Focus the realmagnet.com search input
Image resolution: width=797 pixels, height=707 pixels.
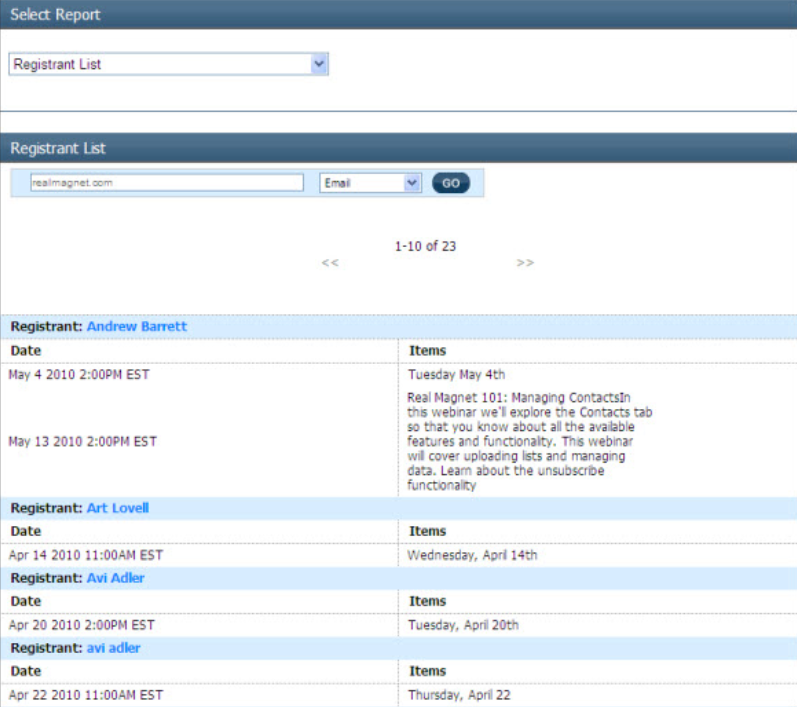tap(167, 182)
